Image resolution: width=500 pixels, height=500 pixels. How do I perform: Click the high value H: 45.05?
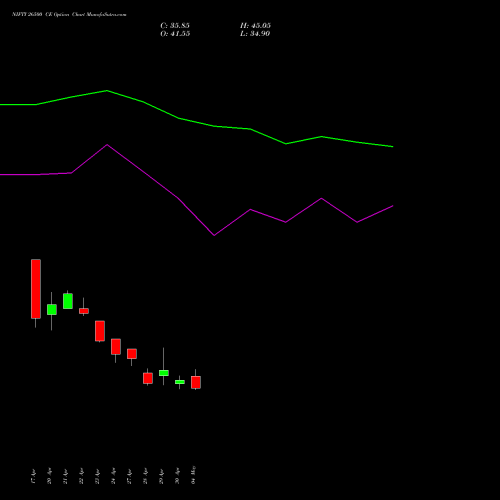pyautogui.click(x=255, y=26)
